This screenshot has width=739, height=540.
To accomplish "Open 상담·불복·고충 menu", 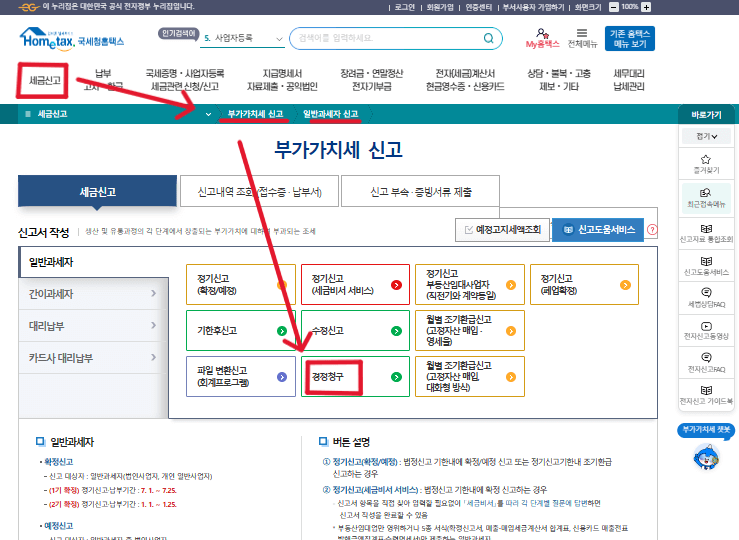I will [558, 80].
